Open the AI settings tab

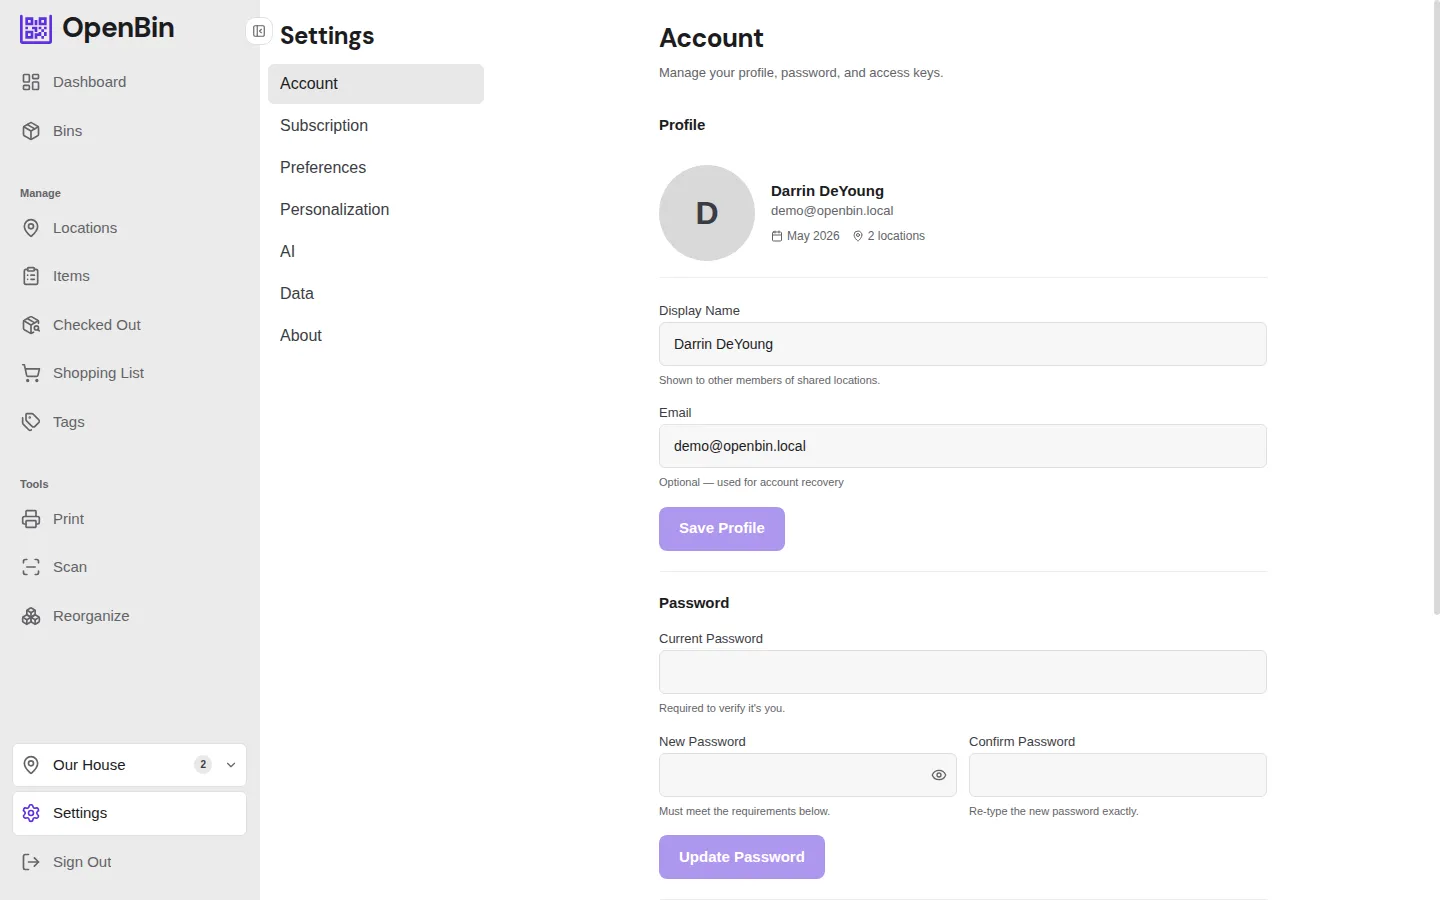pos(376,252)
